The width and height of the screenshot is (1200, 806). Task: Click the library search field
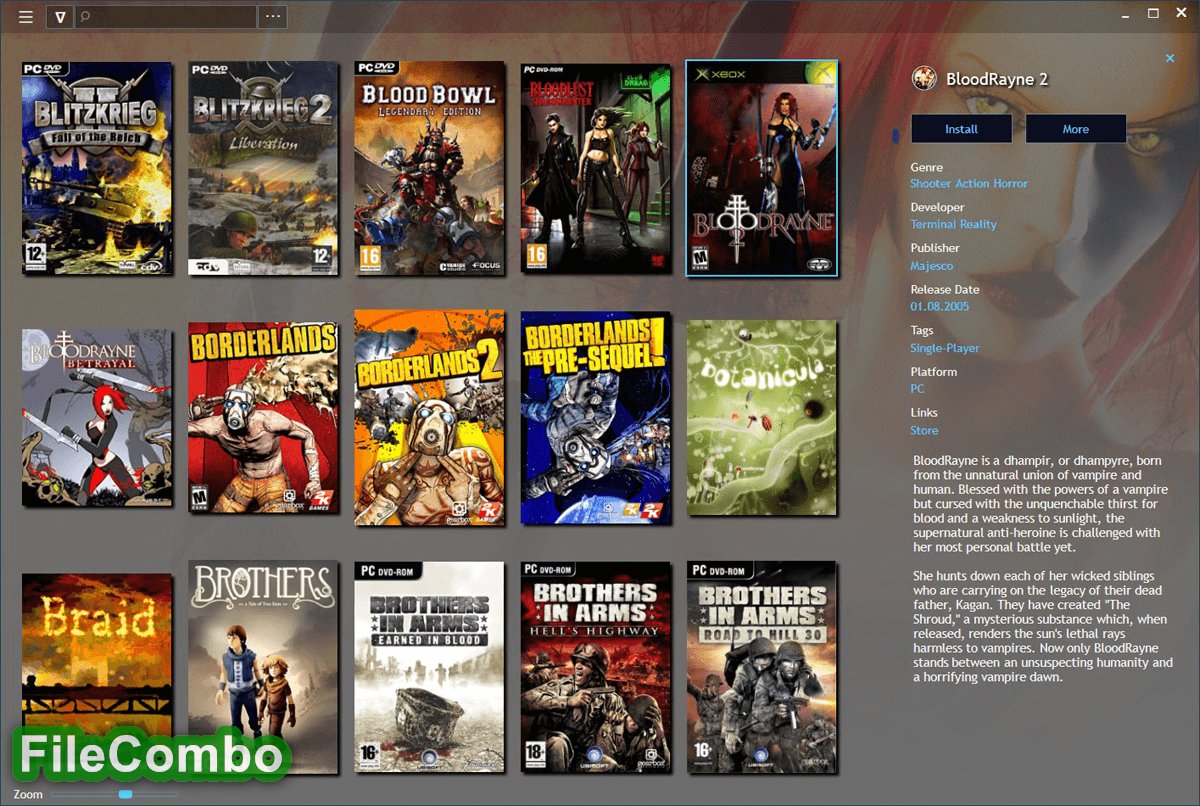click(x=166, y=17)
